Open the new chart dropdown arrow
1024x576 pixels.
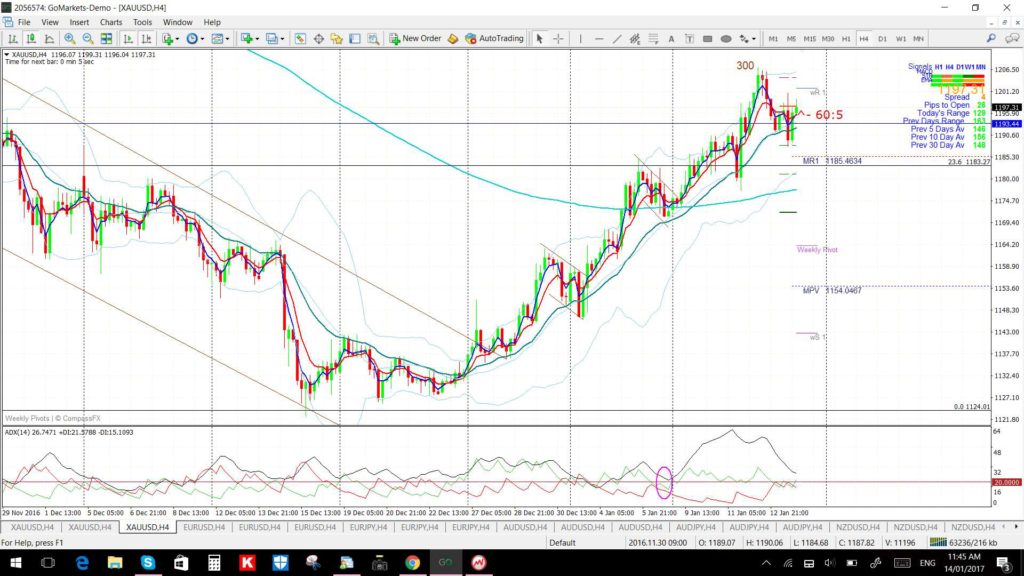pyautogui.click(x=257, y=39)
